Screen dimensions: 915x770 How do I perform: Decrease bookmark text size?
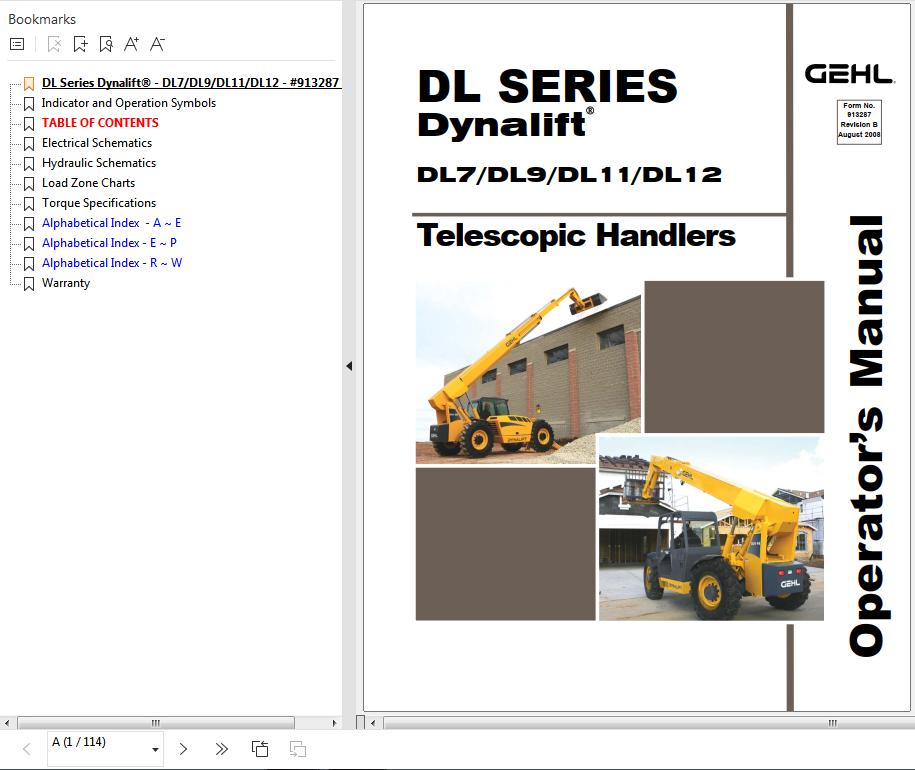click(x=157, y=44)
